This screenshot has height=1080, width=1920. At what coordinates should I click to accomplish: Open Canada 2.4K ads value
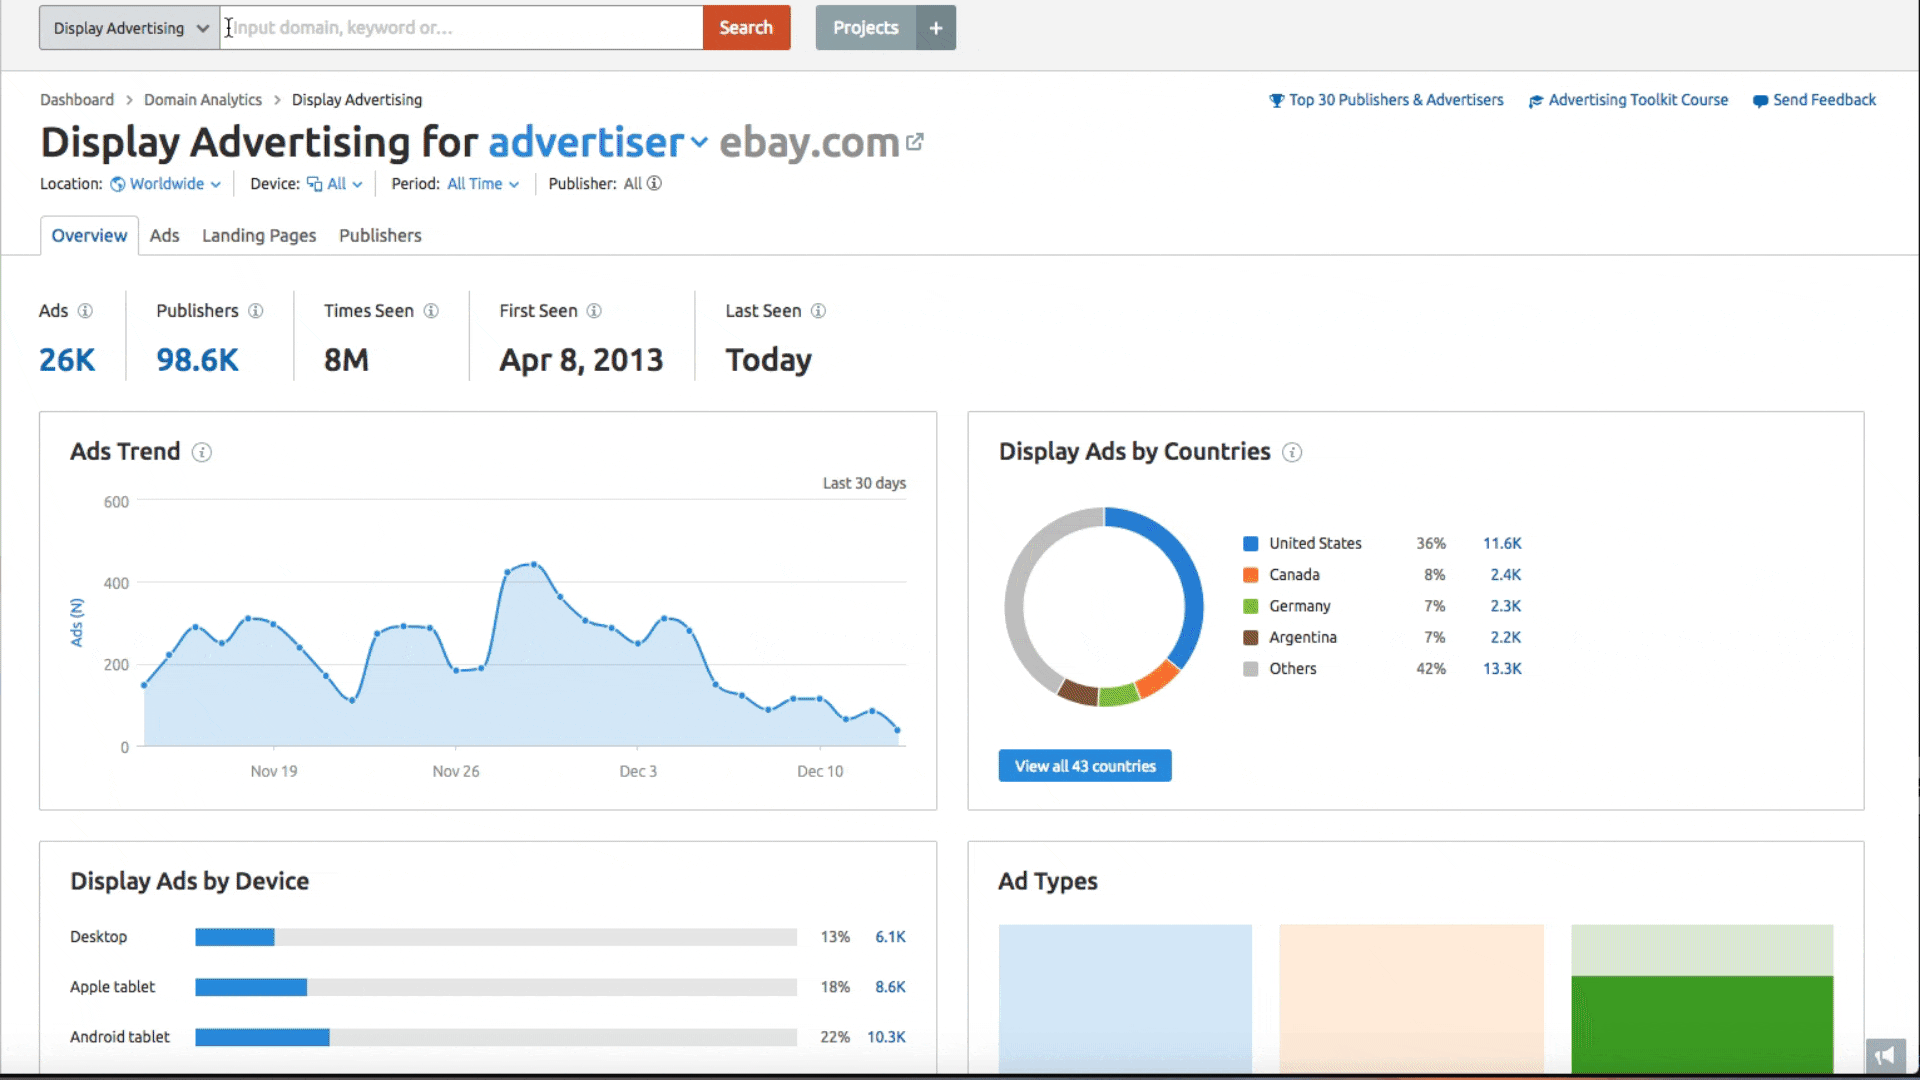(x=1506, y=575)
